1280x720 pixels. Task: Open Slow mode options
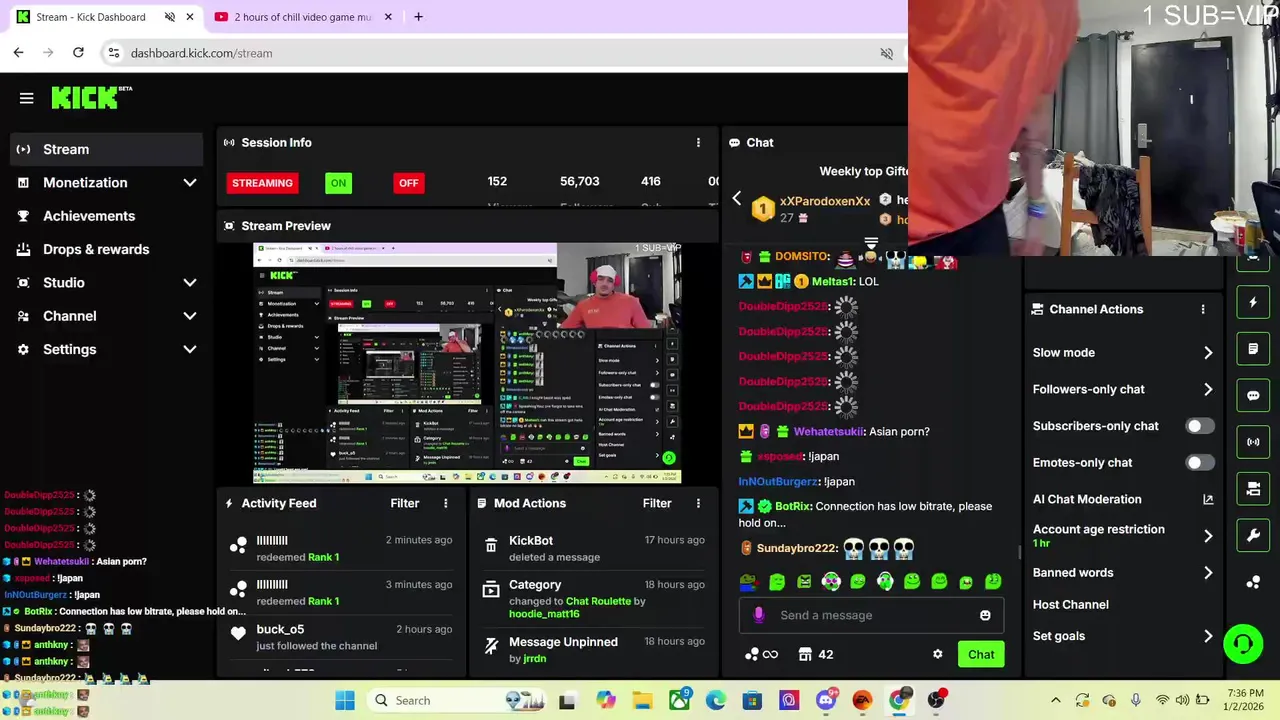click(x=1123, y=353)
